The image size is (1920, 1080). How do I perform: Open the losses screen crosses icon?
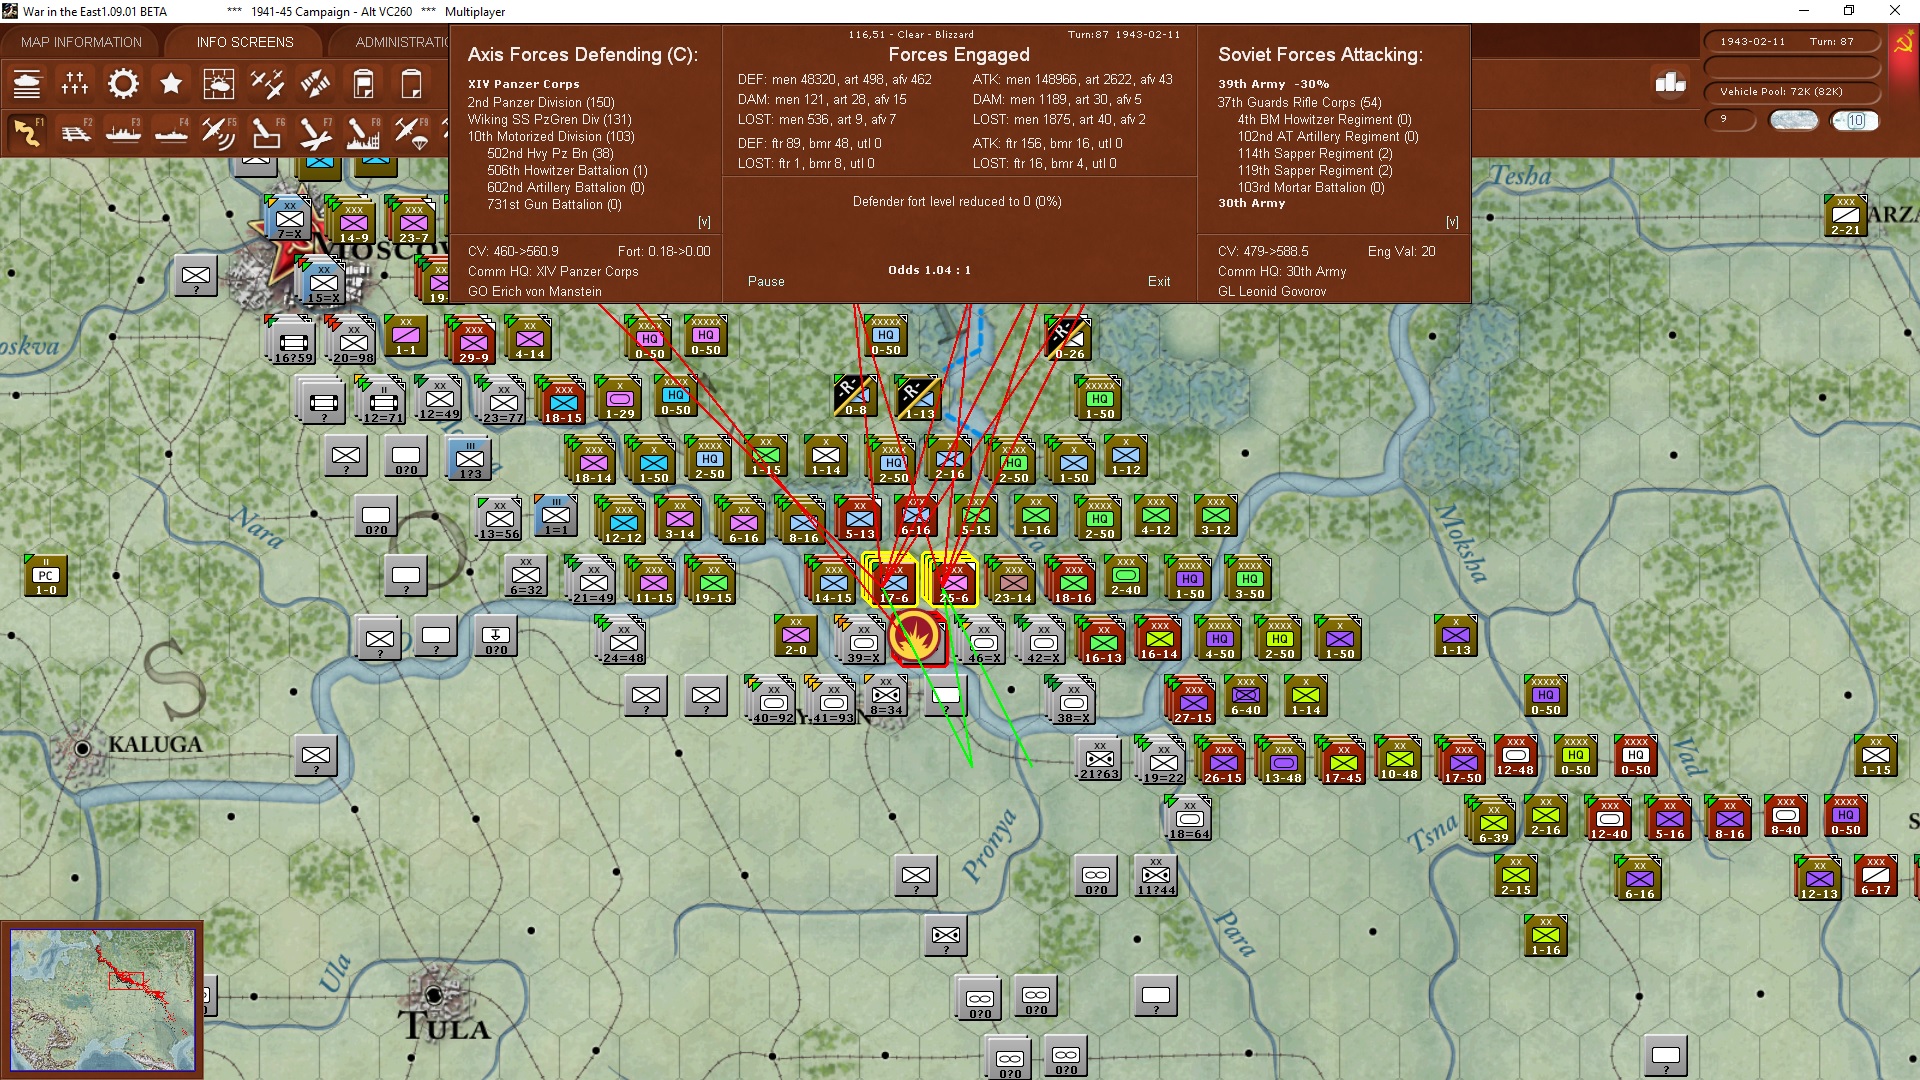click(x=75, y=84)
